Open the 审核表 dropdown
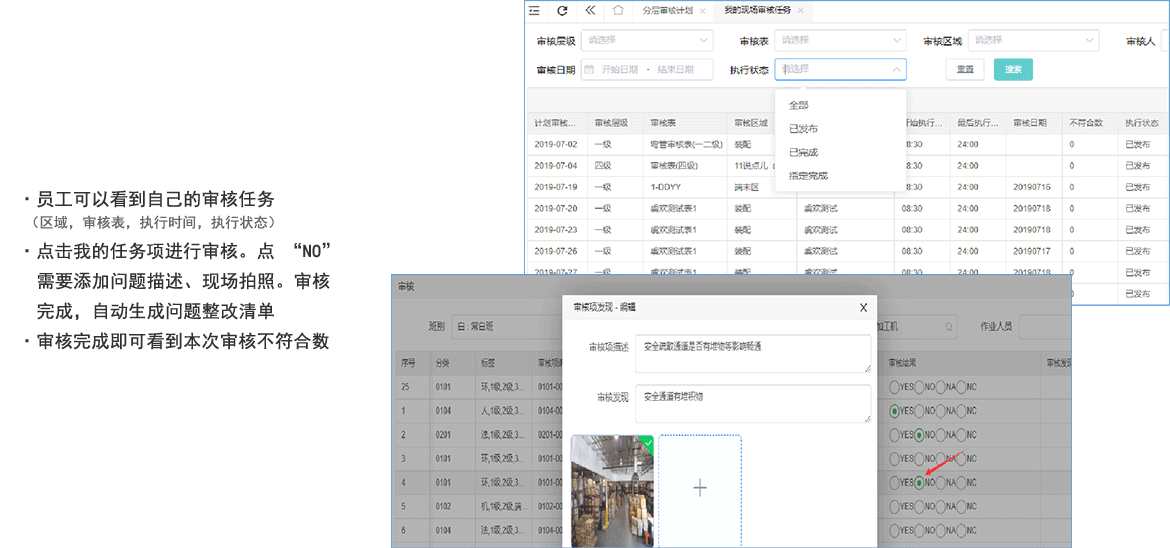The image size is (1170, 548). point(842,41)
